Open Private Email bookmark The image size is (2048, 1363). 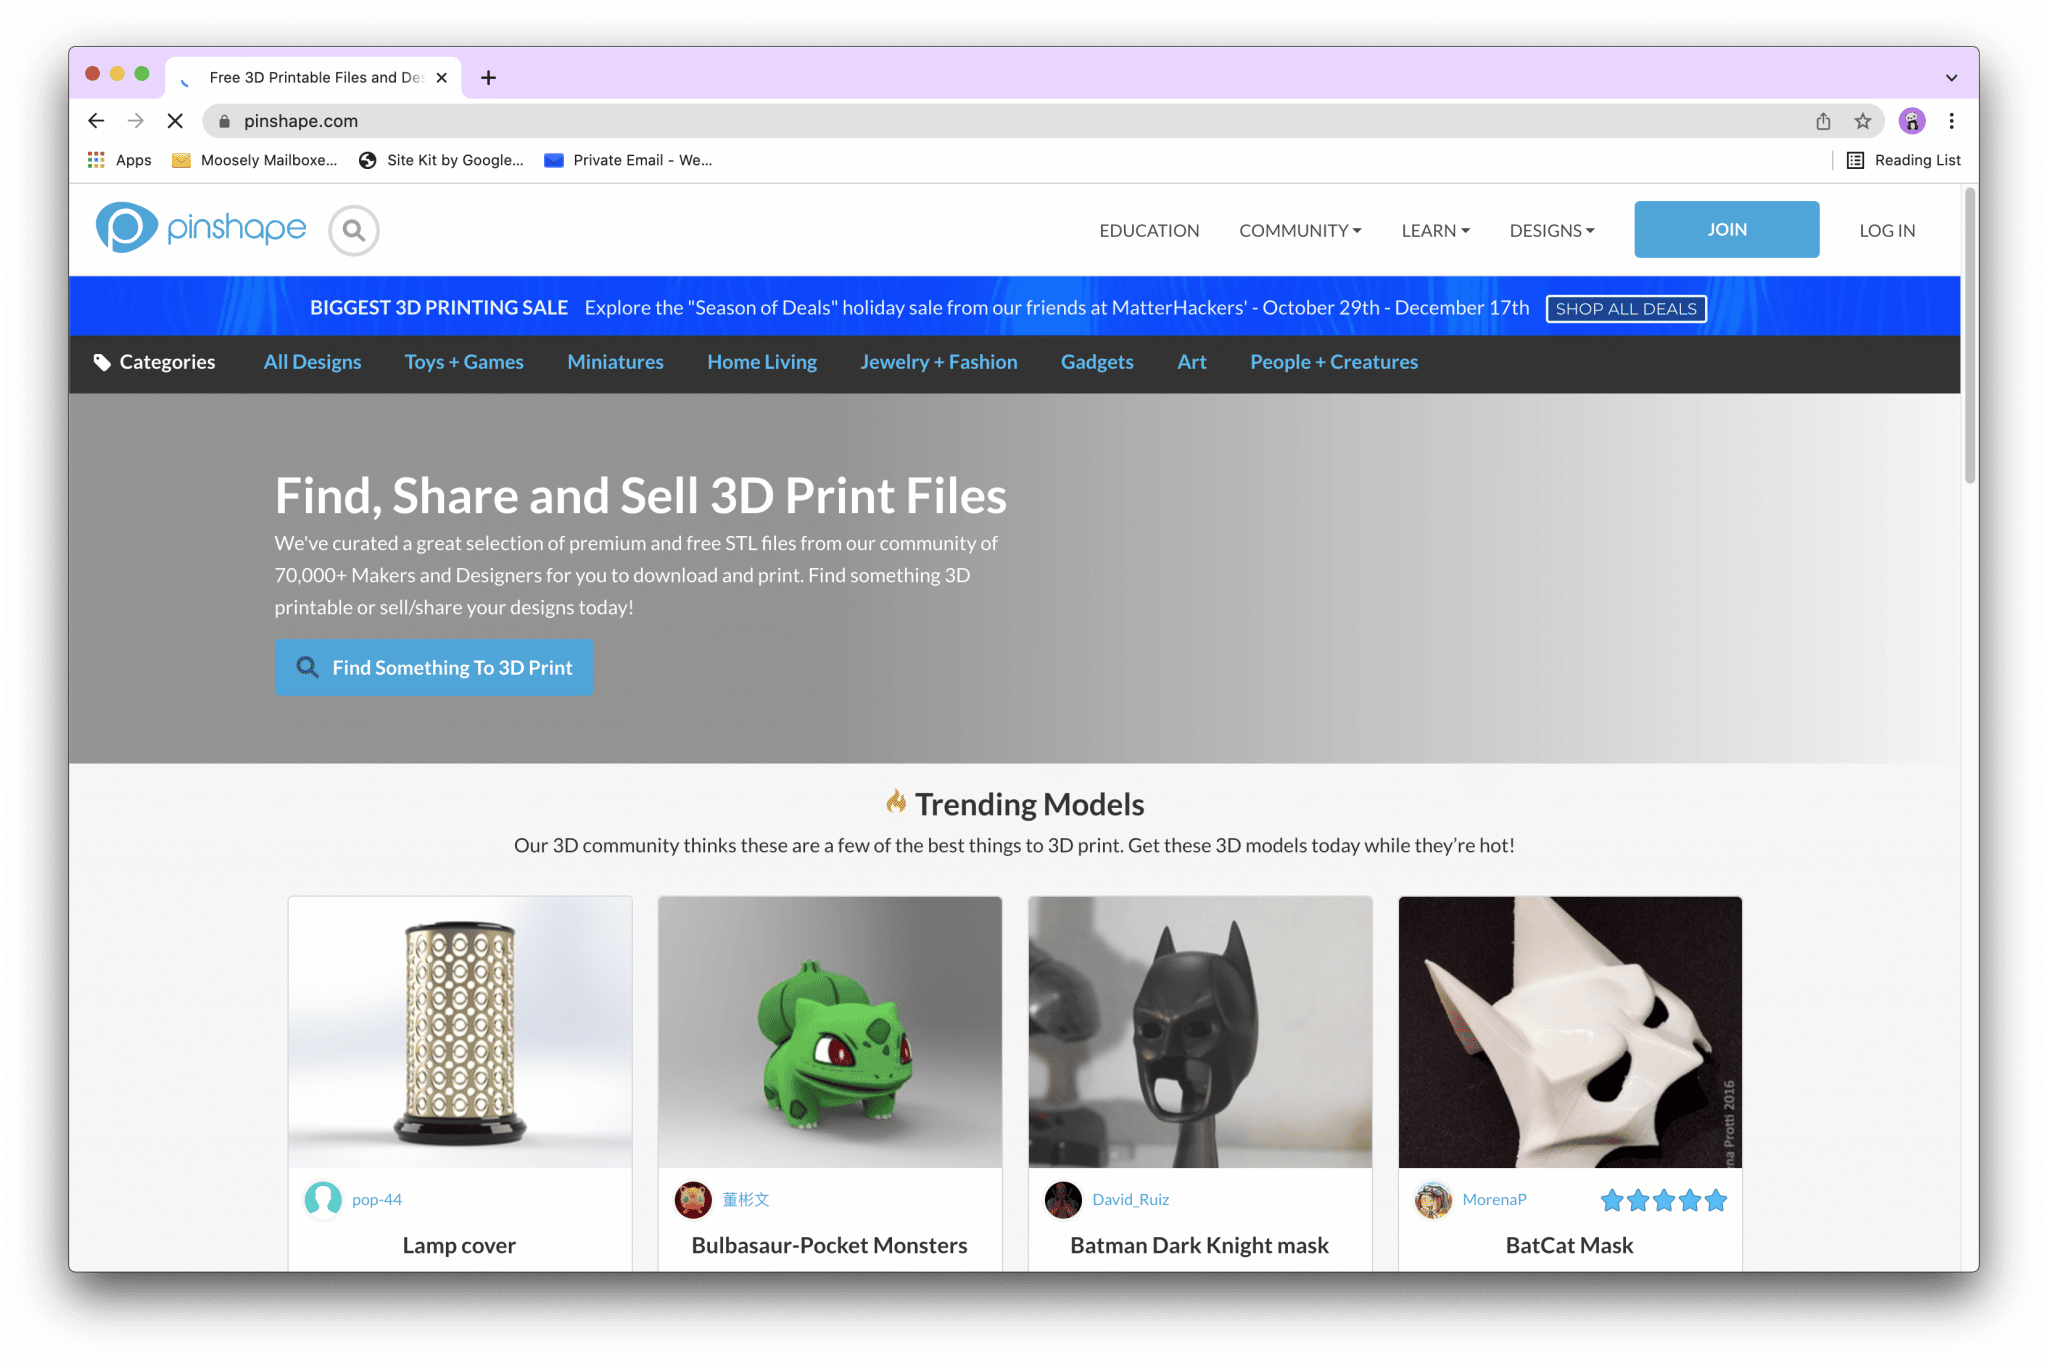628,160
